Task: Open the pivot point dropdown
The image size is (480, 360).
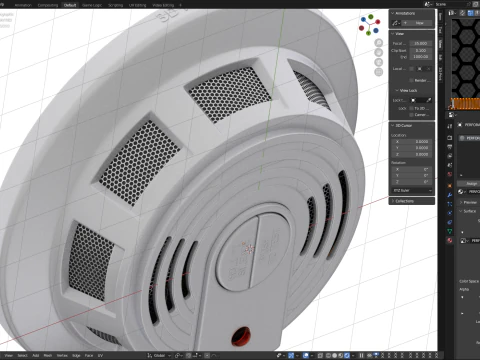Action: point(179,355)
